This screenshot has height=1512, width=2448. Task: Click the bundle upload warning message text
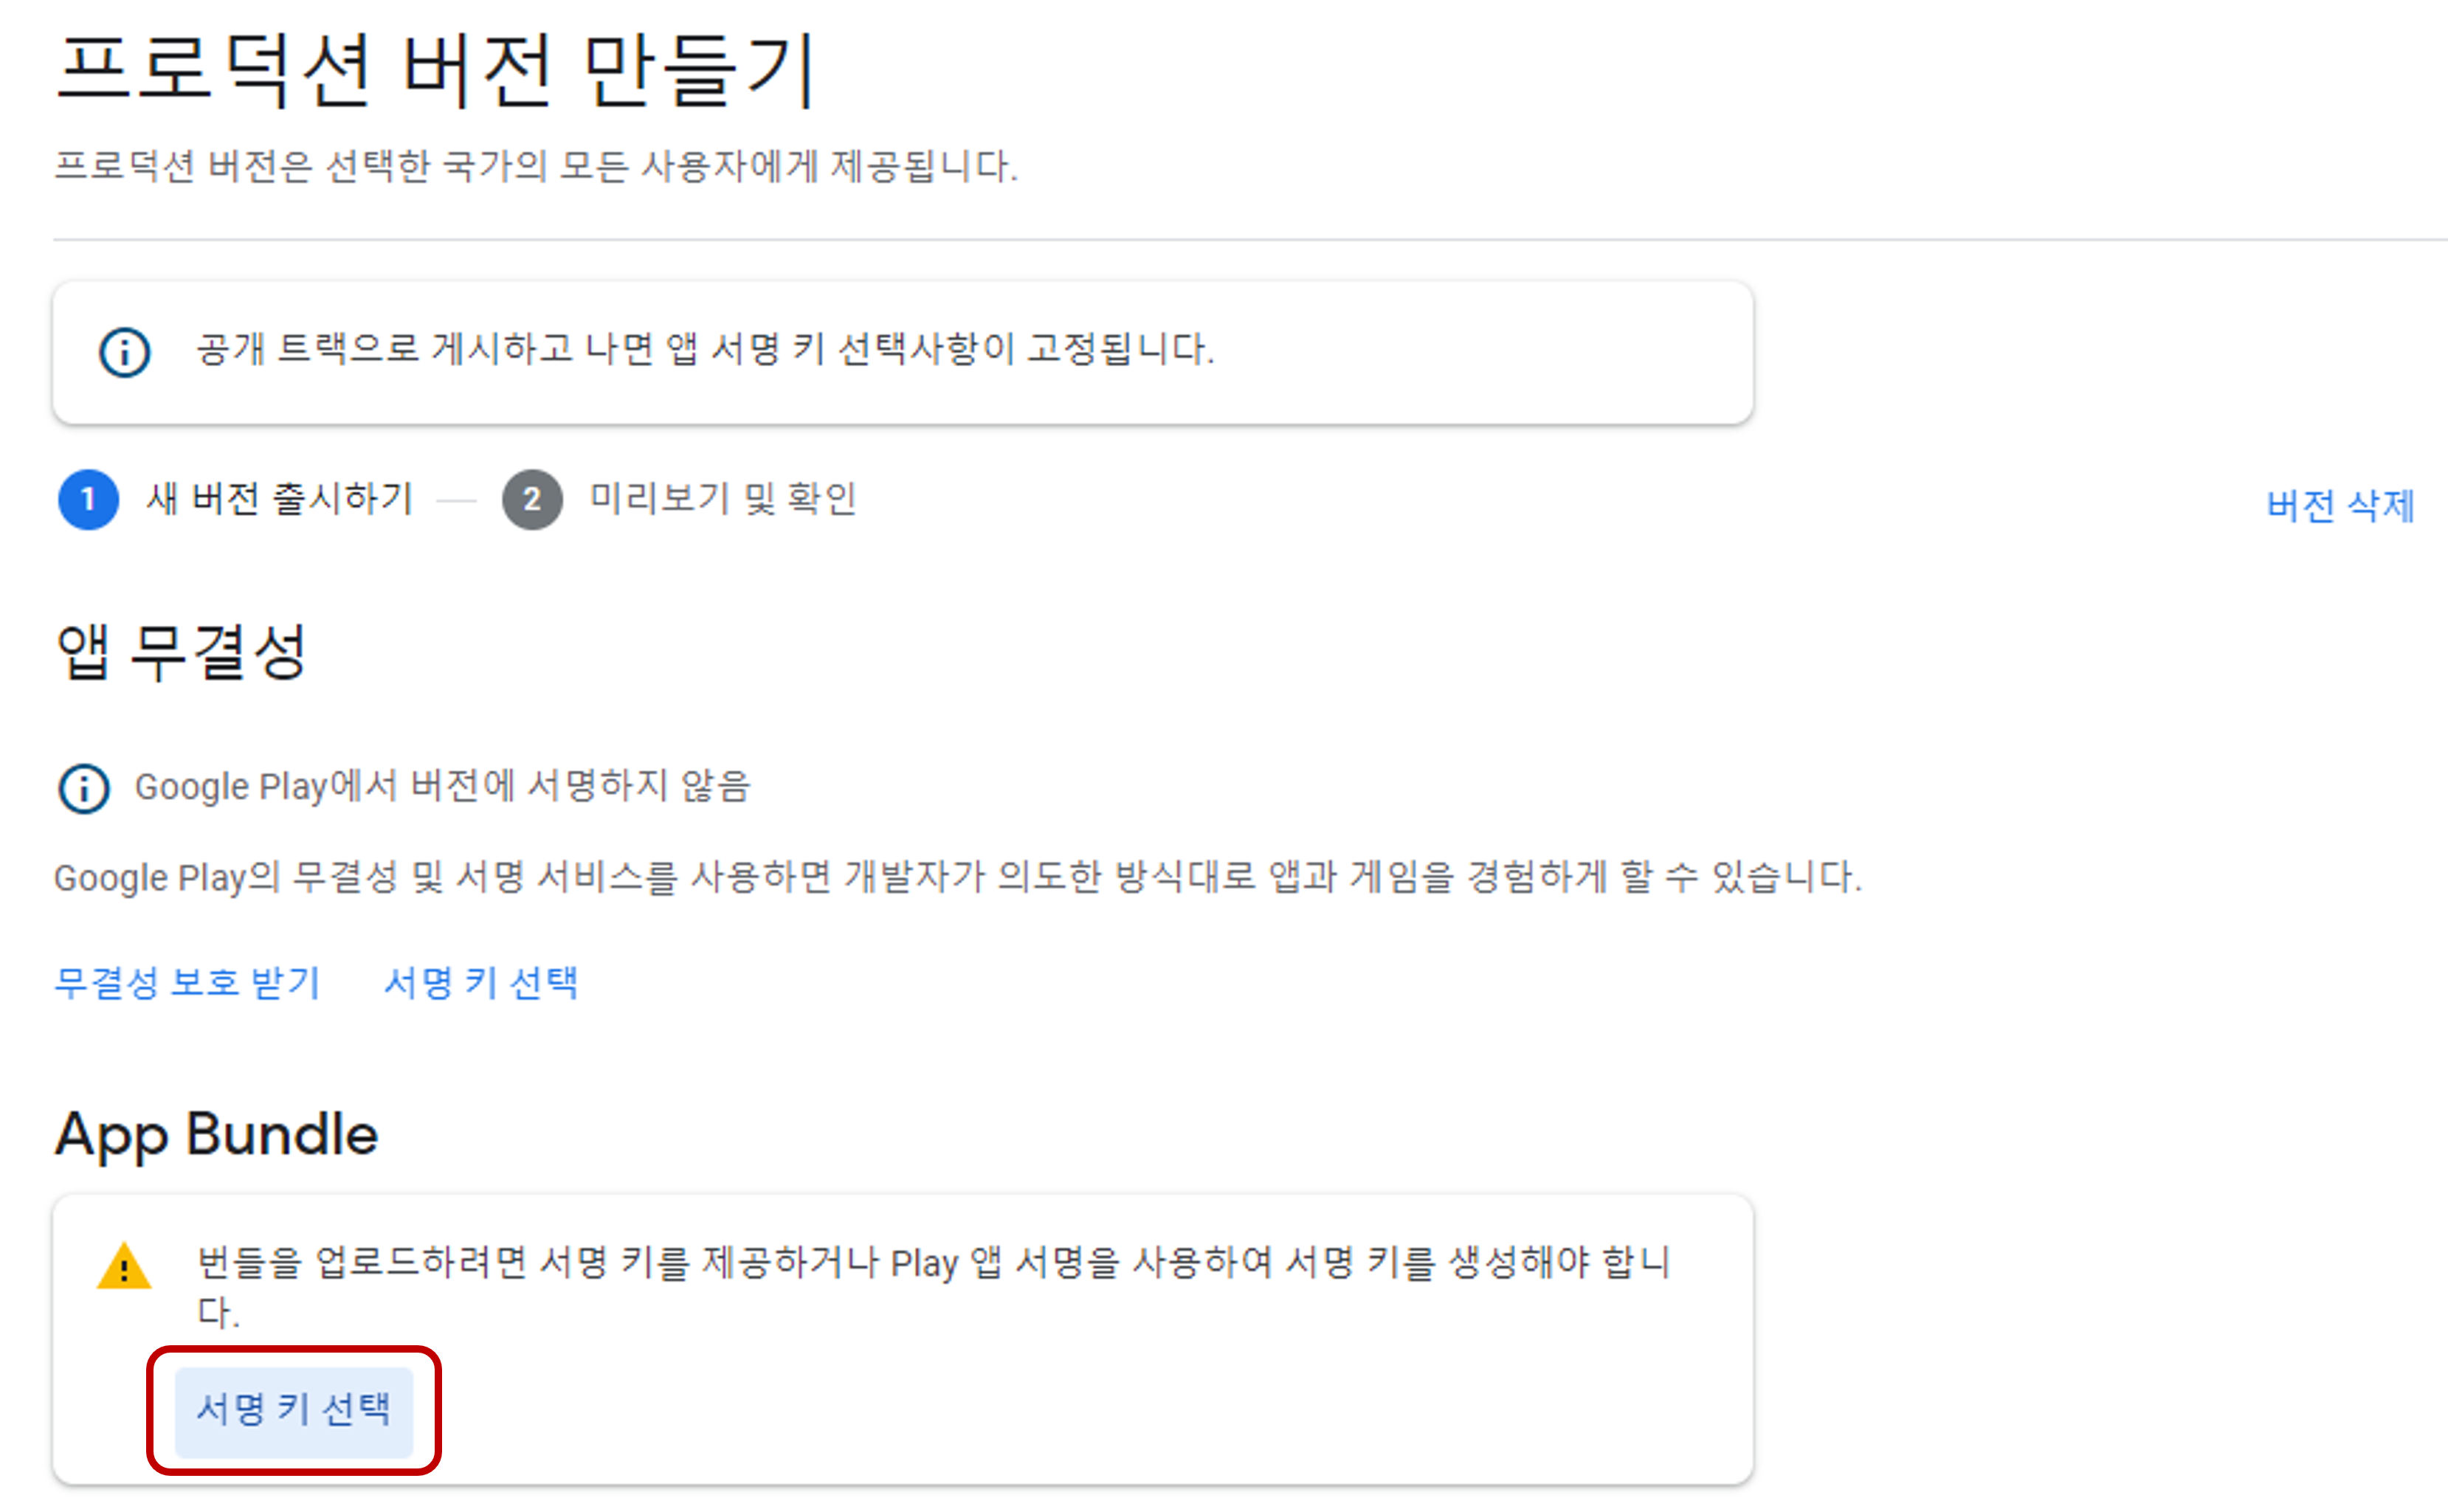(x=933, y=1286)
